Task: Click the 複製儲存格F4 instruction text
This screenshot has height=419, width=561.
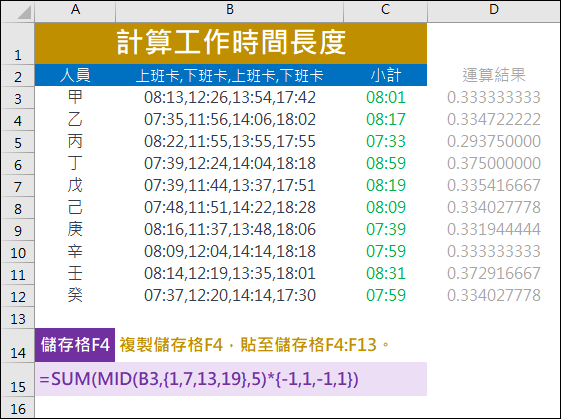Action: click(254, 345)
